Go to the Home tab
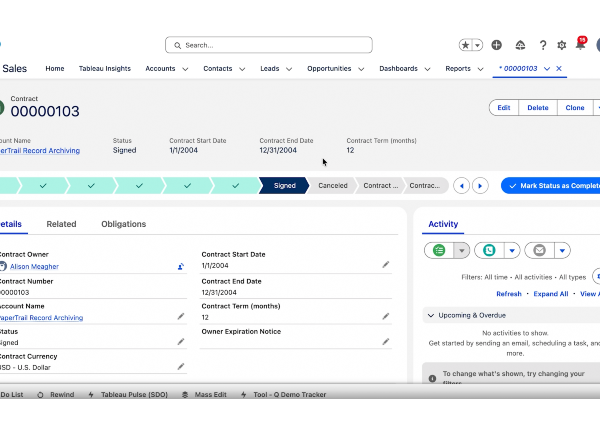The image size is (600, 433). tap(55, 68)
